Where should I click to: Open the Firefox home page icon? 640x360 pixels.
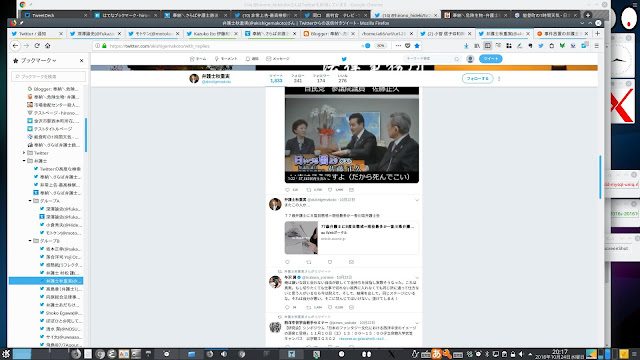coord(47,46)
